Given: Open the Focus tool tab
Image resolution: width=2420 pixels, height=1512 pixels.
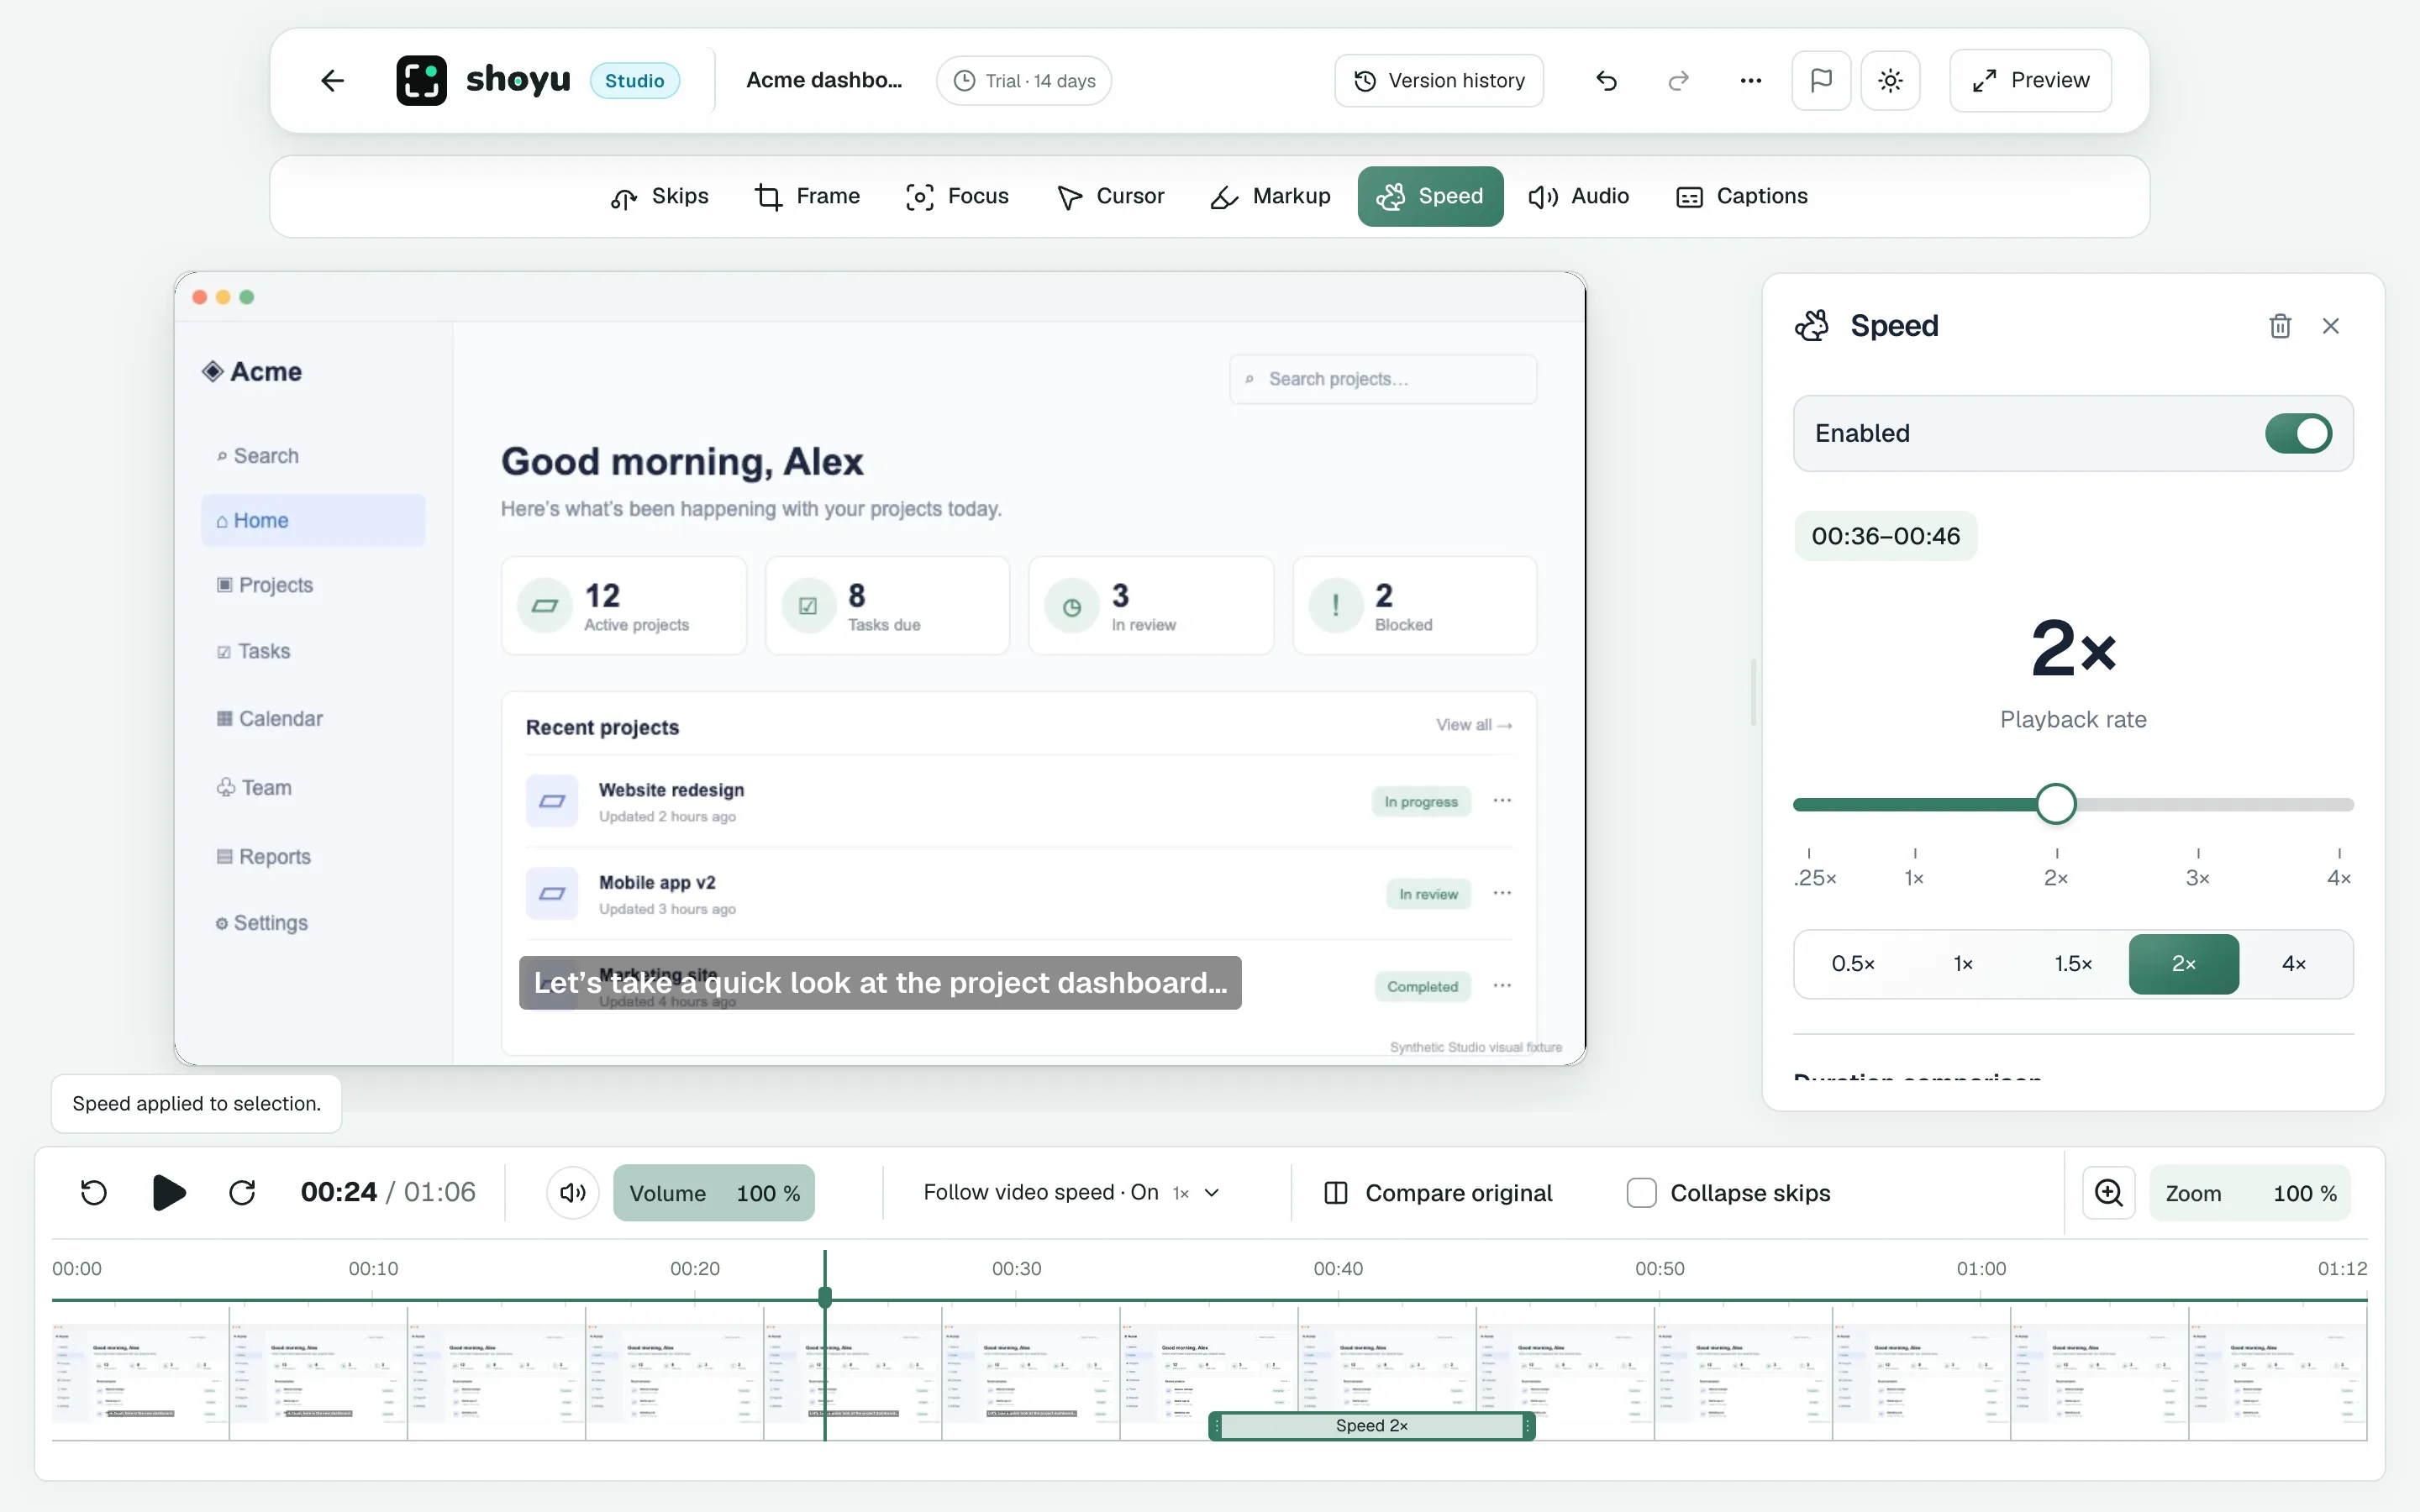Looking at the screenshot, I should tap(957, 196).
